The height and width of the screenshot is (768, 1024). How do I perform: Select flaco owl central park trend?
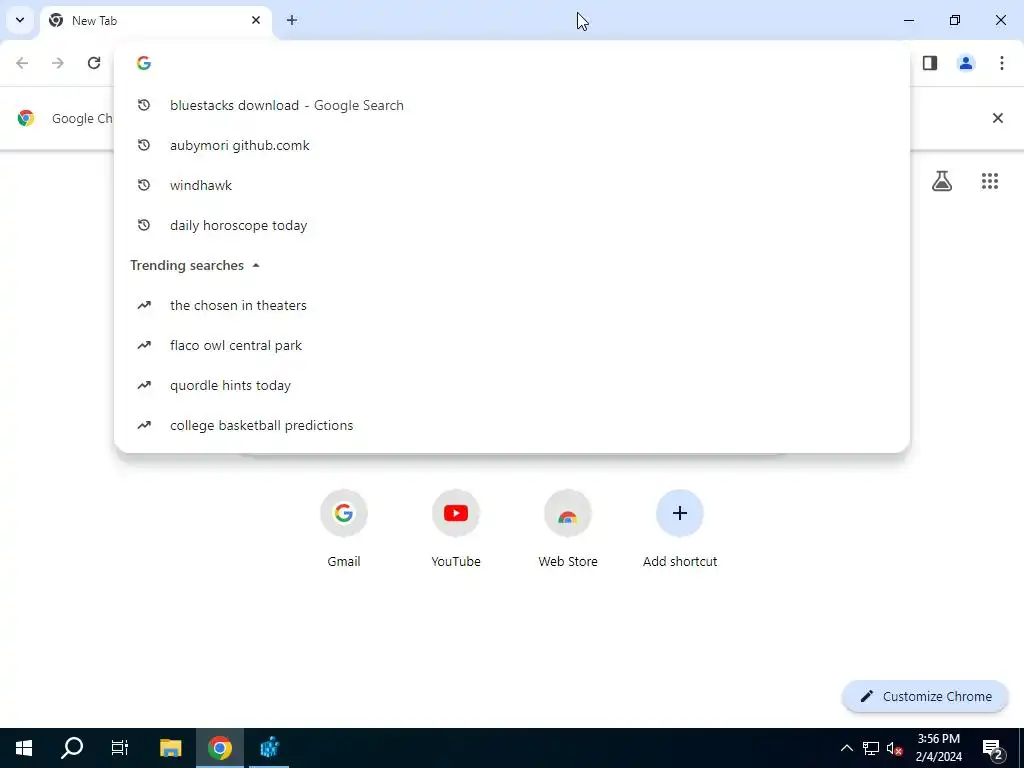(x=512, y=345)
